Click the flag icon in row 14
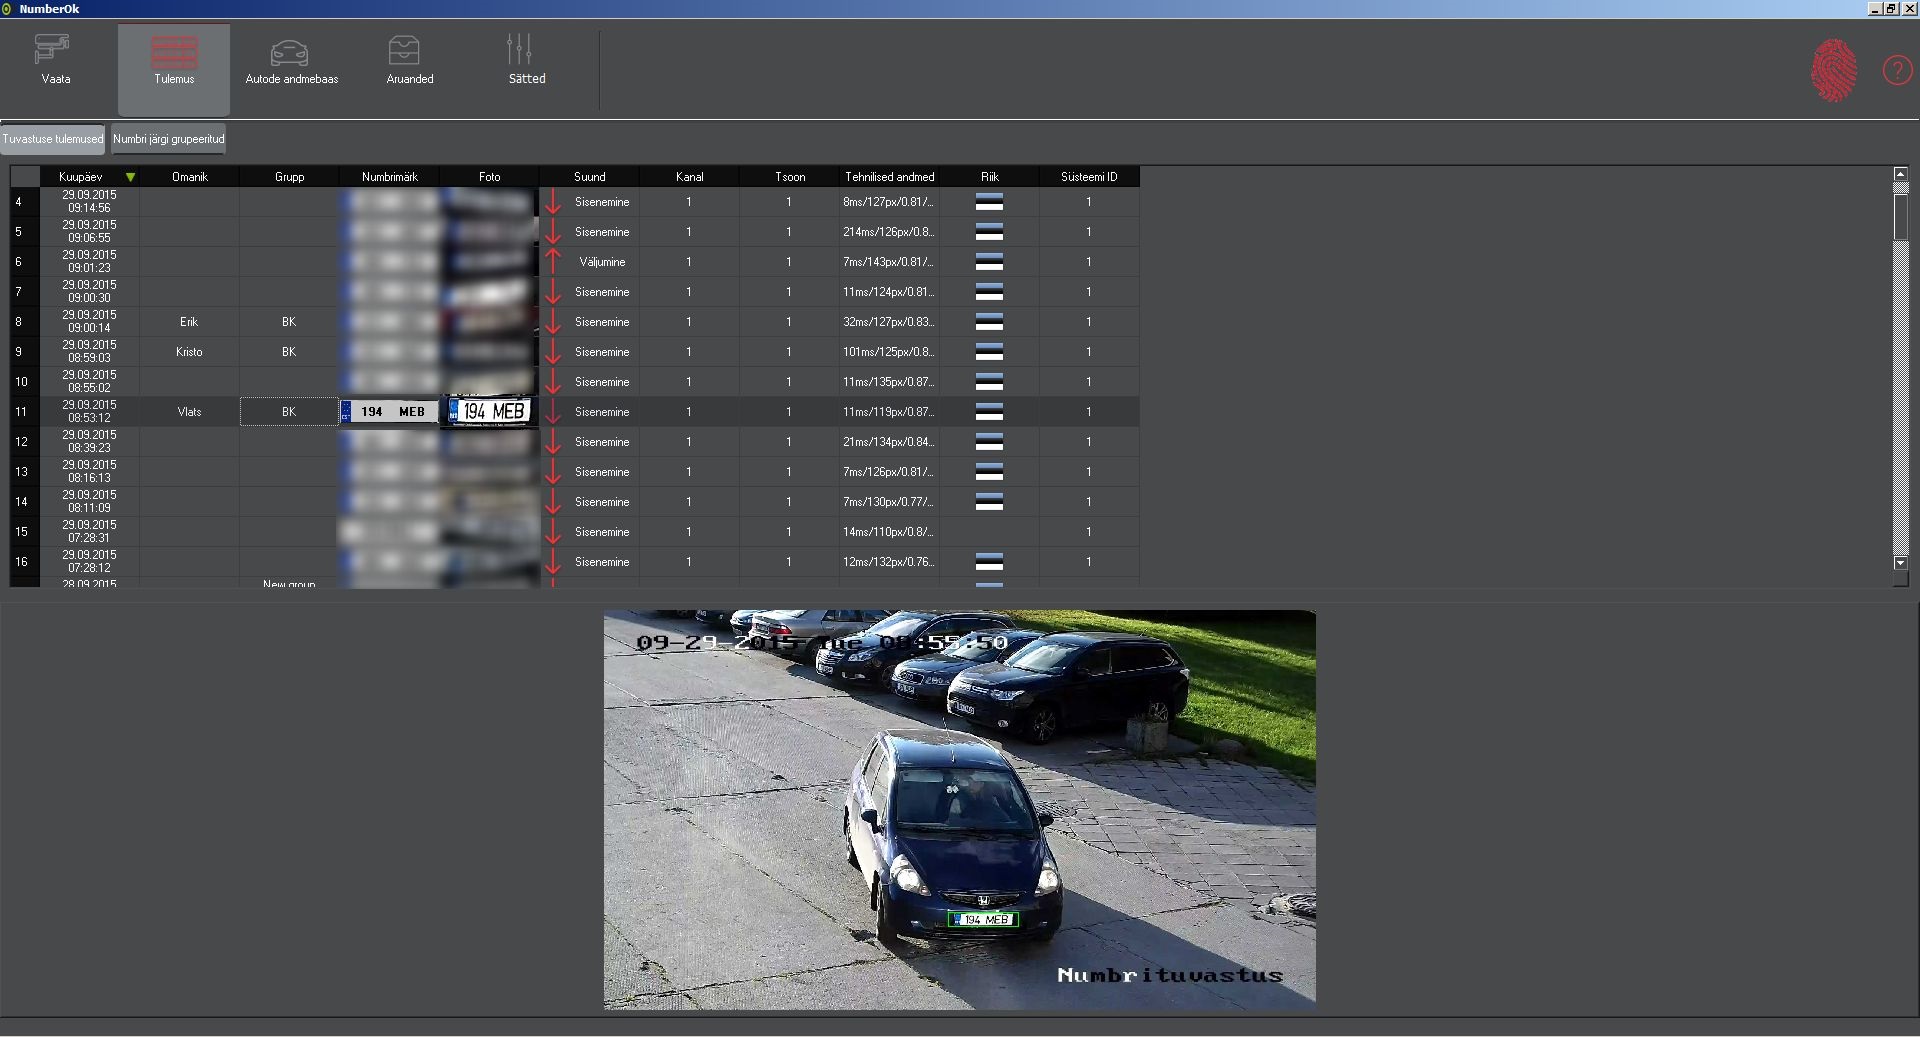1920x1037 pixels. [x=989, y=502]
